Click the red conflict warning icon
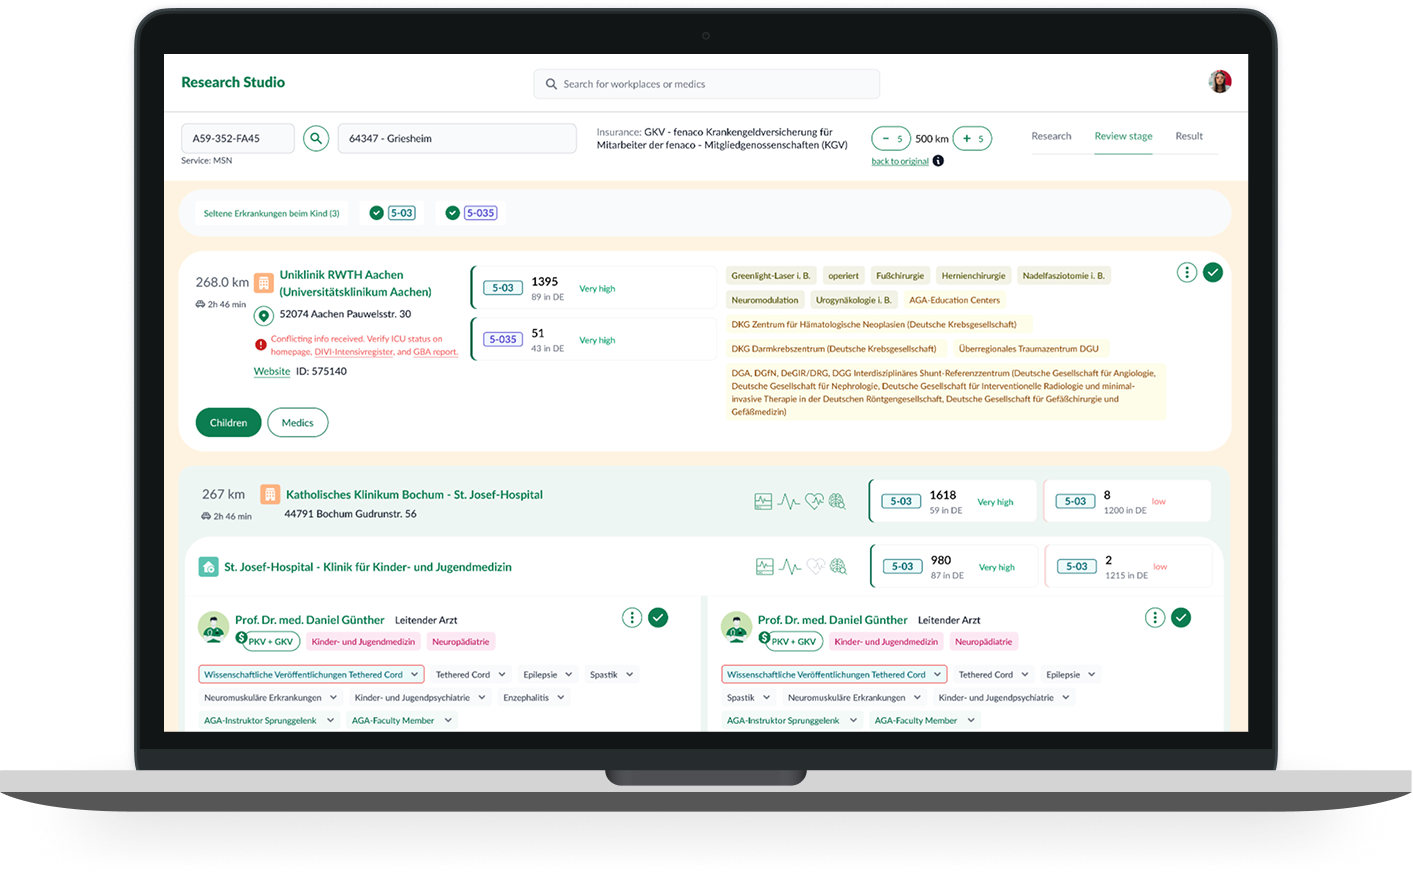Screen dimensions: 1413x878 coord(260,345)
